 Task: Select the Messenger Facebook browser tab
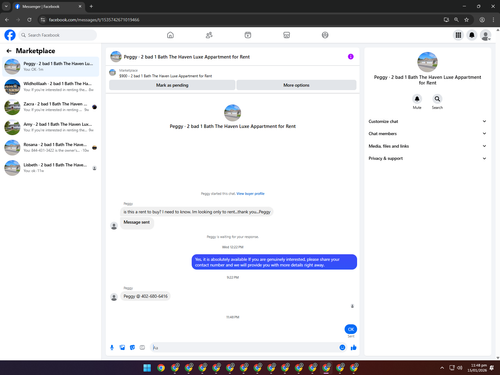coord(48,6)
